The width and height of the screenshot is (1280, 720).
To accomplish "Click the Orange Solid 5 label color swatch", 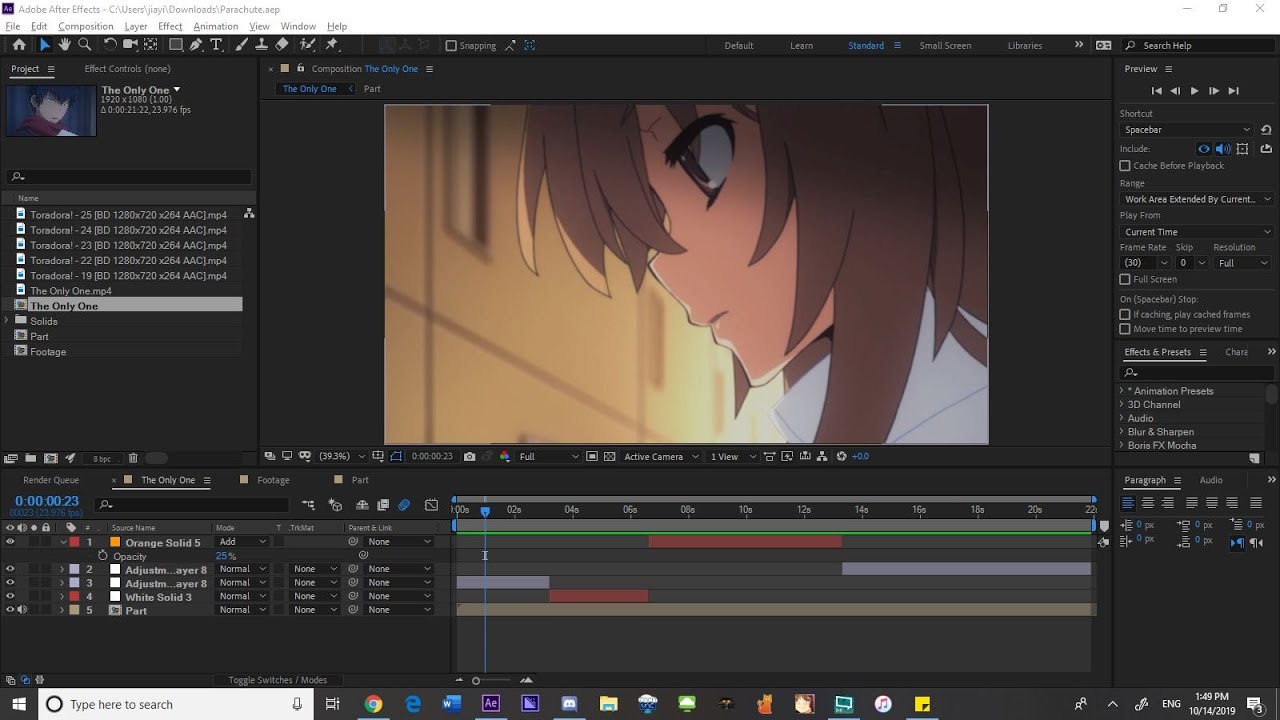I will click(x=74, y=542).
